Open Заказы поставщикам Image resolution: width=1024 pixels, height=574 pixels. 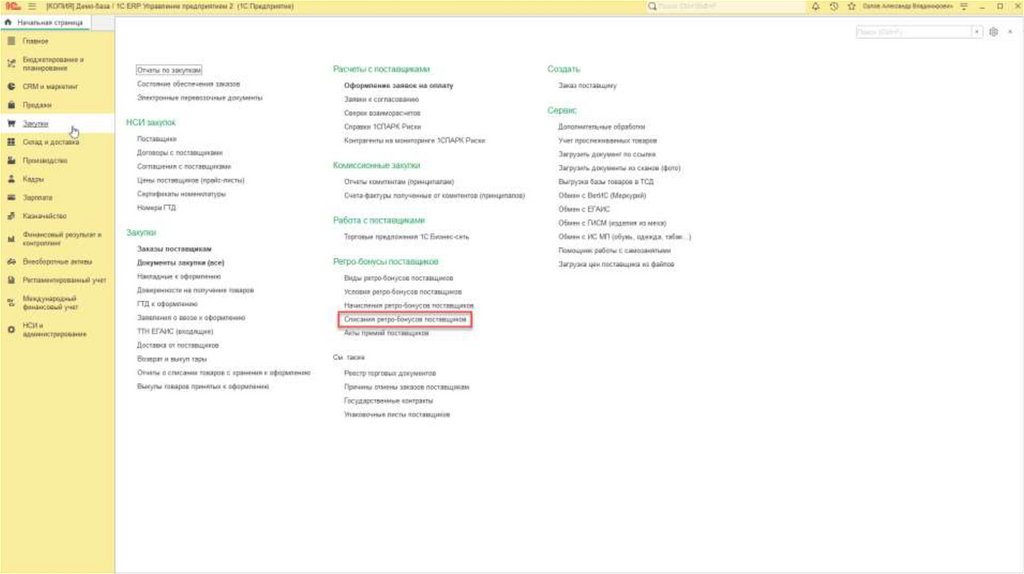[174, 249]
